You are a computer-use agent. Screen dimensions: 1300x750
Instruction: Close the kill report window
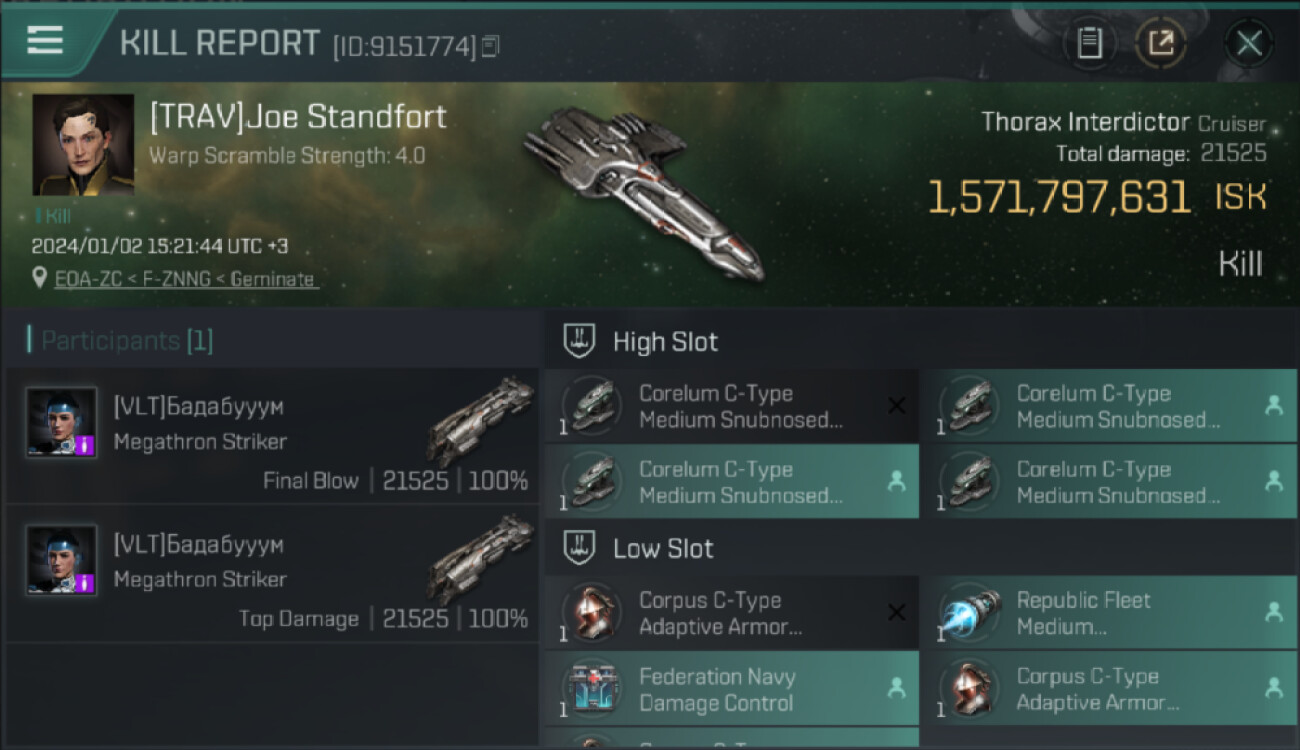pyautogui.click(x=1248, y=43)
